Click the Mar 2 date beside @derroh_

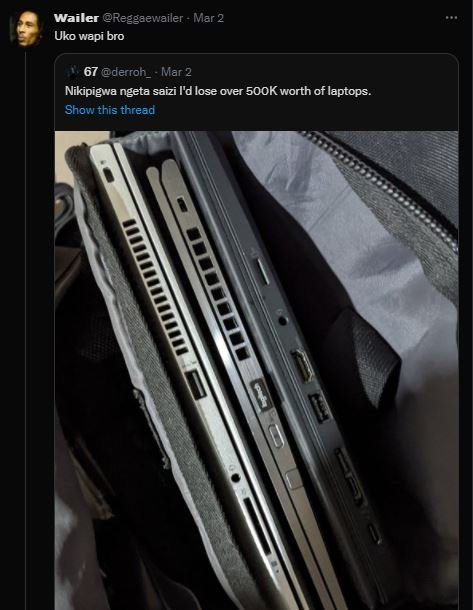coord(176,72)
